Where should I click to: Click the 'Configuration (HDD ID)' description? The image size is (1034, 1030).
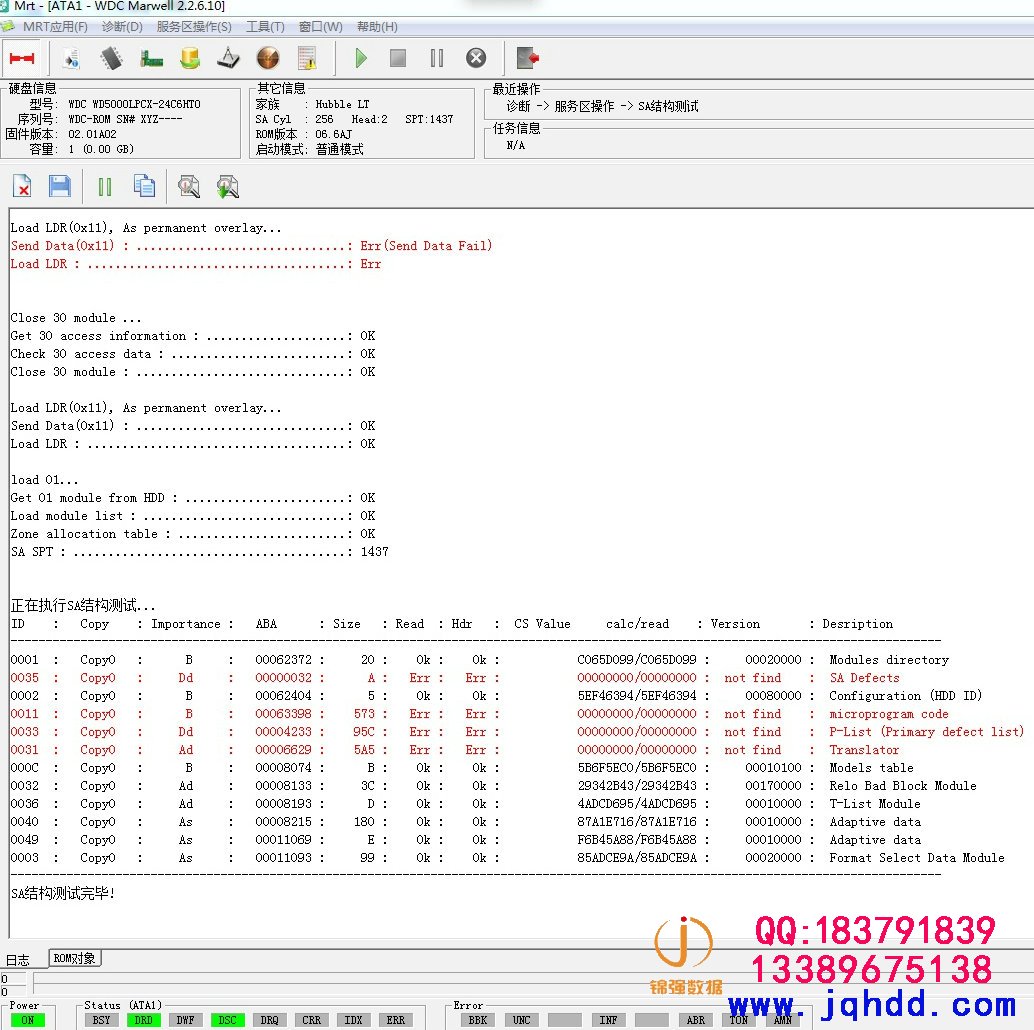tap(905, 696)
